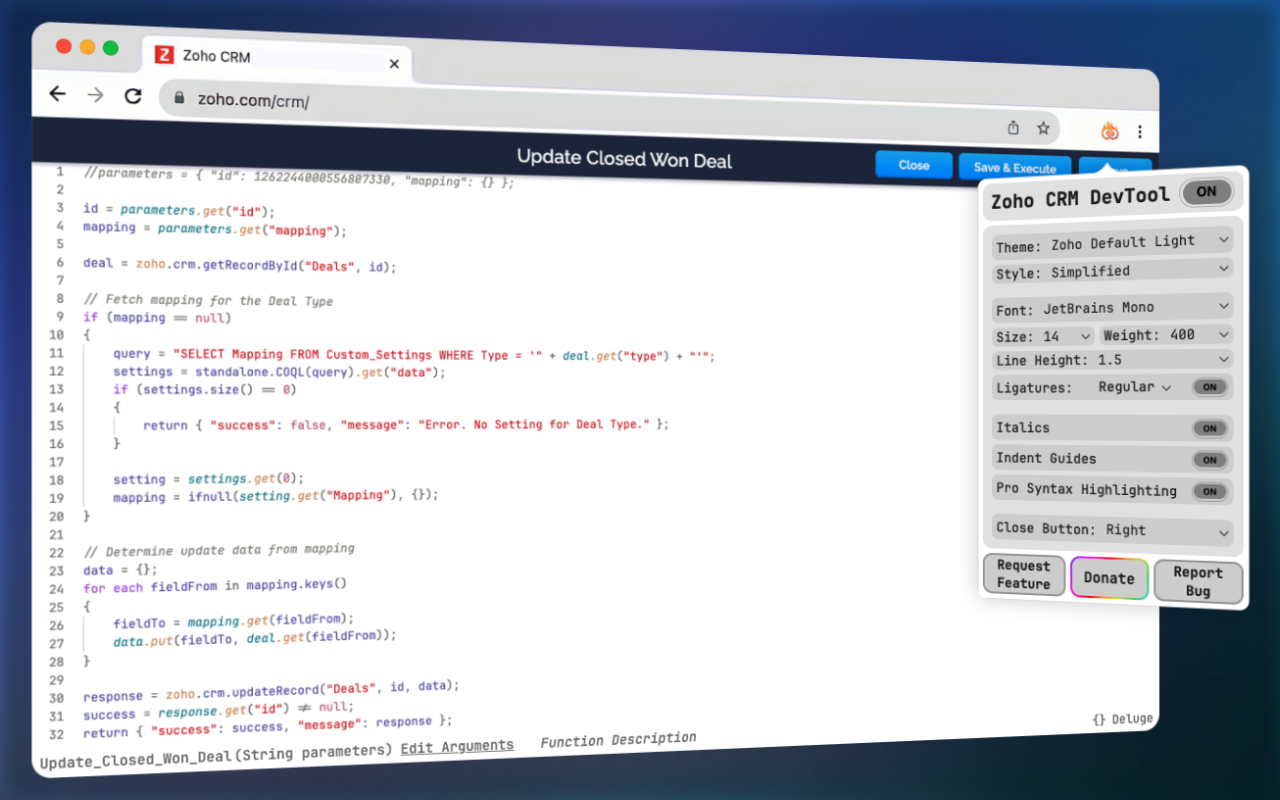Viewport: 1280px width, 800px height.
Task: Open the Line Height 1.5 dropdown
Action: tap(1112, 360)
